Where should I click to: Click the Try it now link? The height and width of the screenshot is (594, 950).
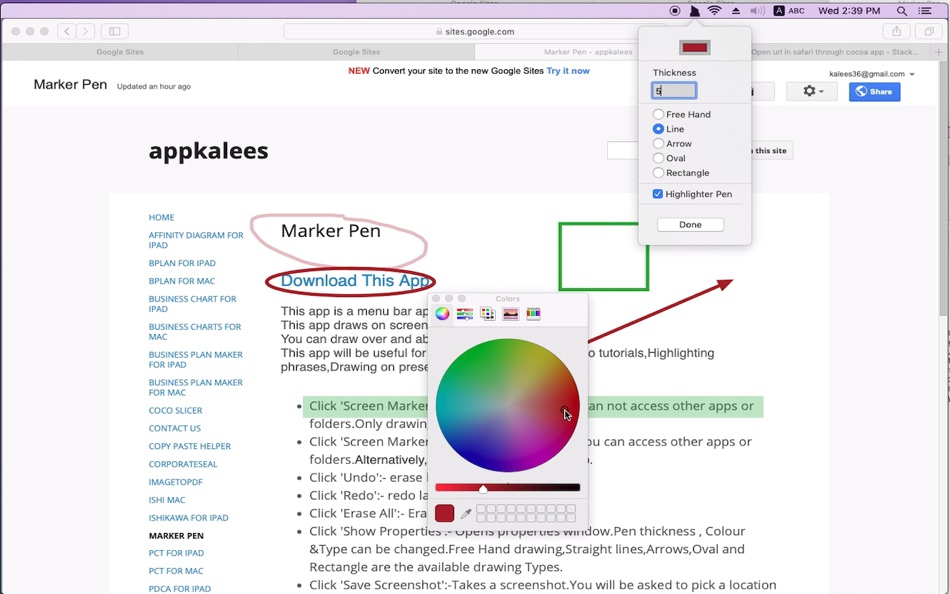tap(568, 71)
